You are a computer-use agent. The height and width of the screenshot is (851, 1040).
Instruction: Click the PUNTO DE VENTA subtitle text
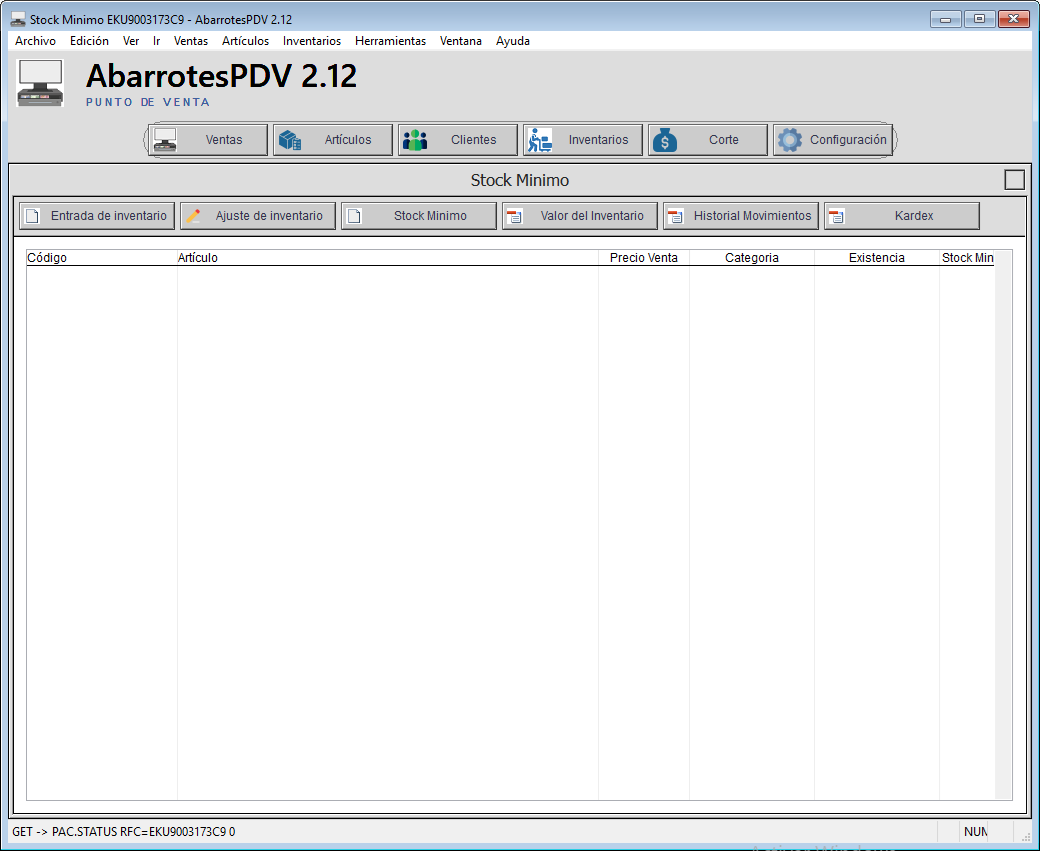point(148,102)
